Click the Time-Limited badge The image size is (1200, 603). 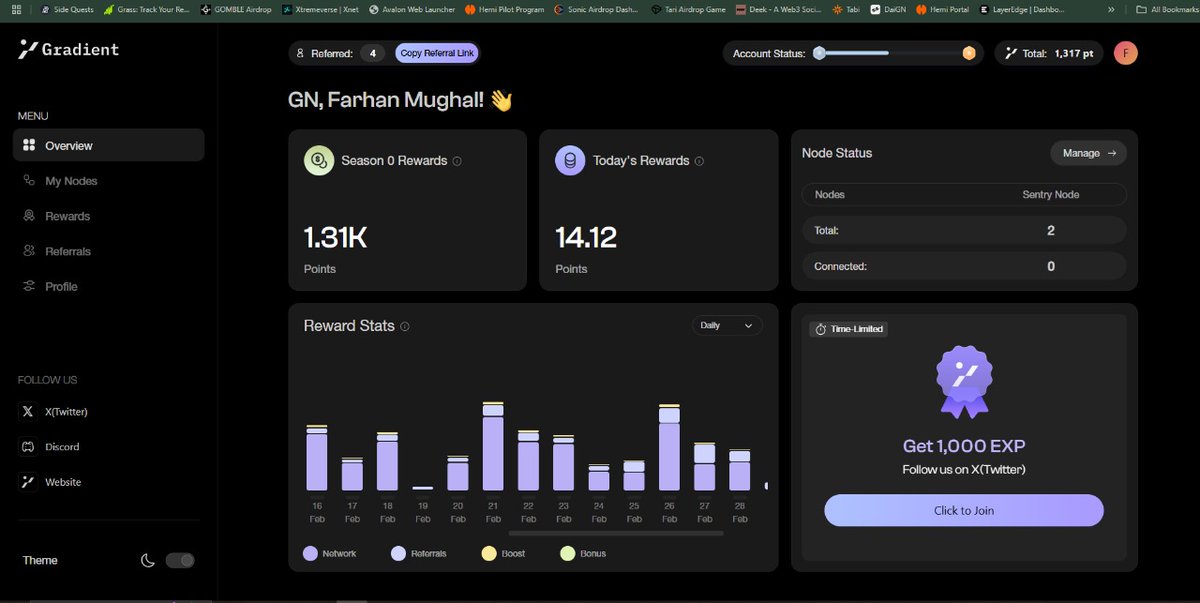[x=849, y=329]
